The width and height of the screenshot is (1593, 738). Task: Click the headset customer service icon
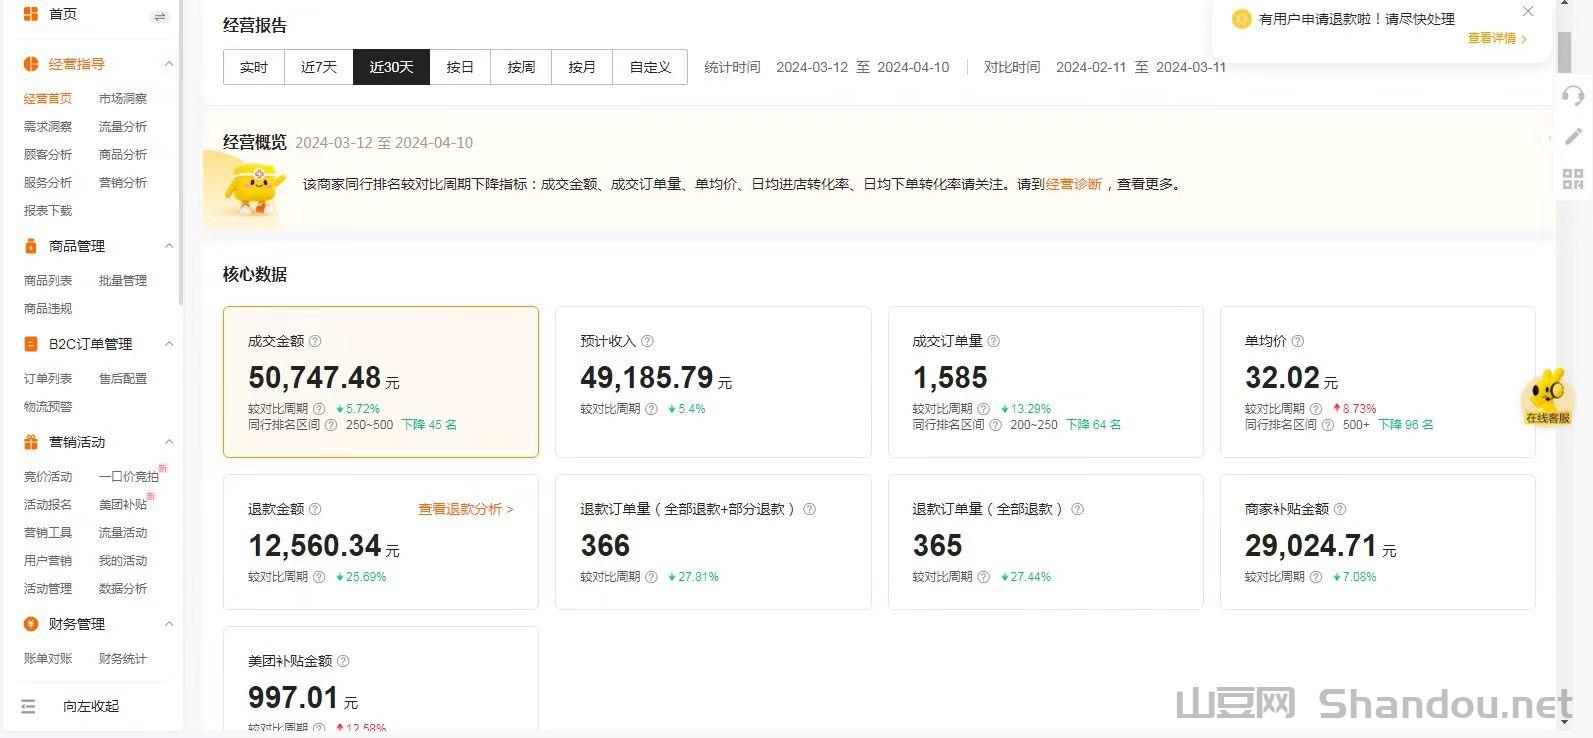point(1573,96)
